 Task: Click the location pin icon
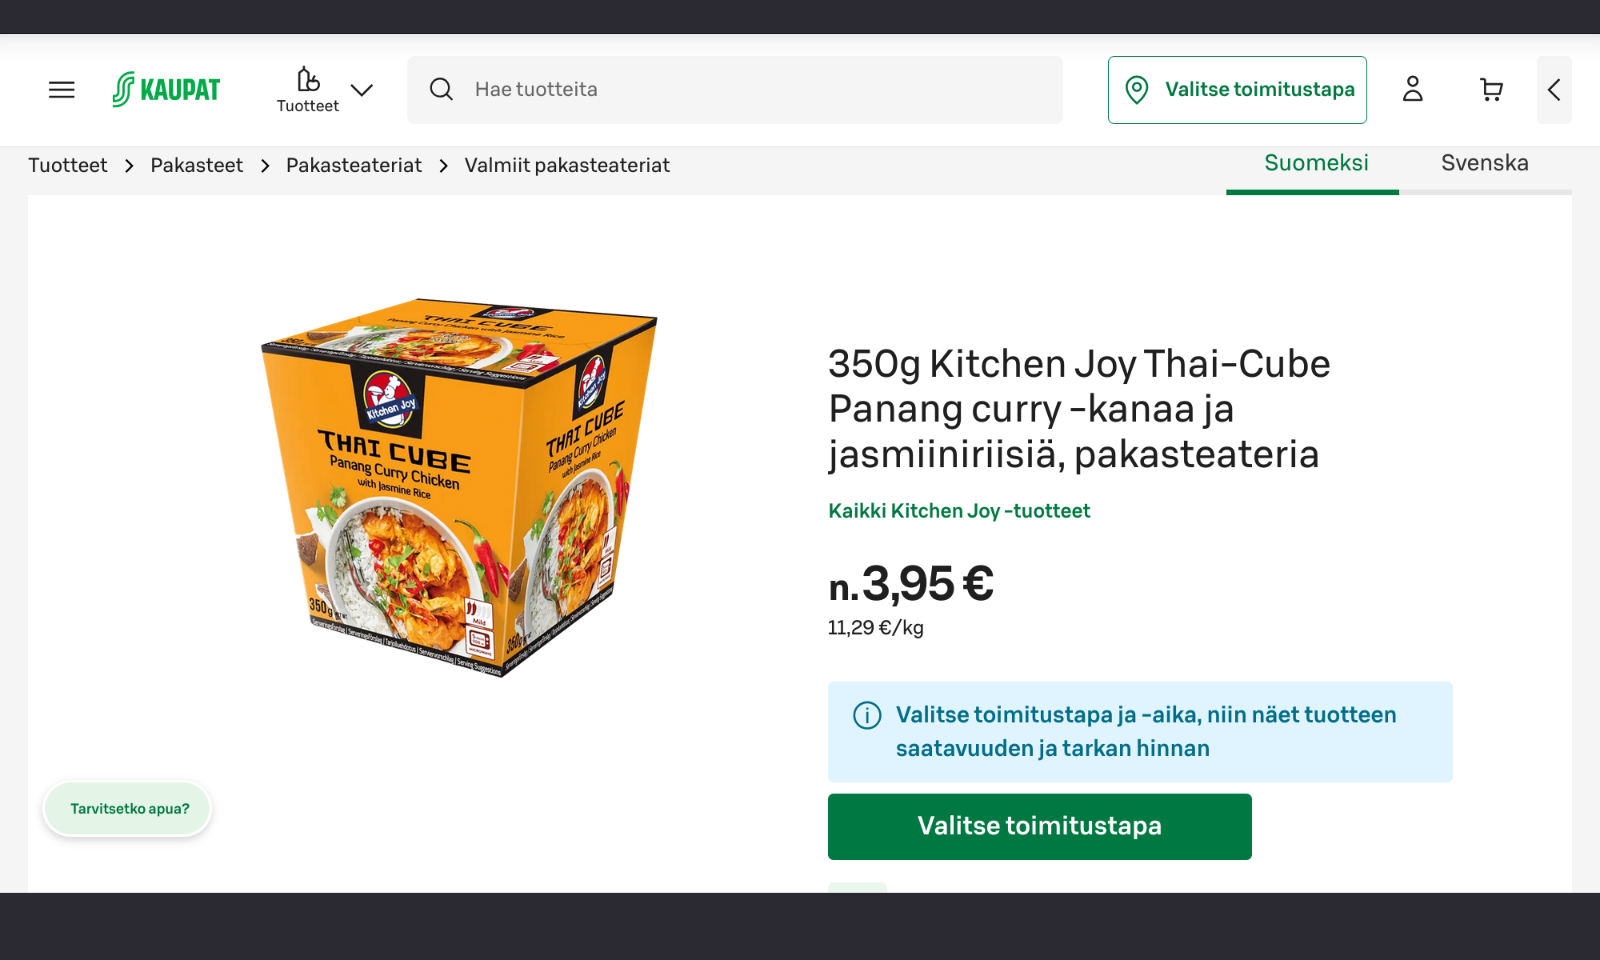(1137, 90)
